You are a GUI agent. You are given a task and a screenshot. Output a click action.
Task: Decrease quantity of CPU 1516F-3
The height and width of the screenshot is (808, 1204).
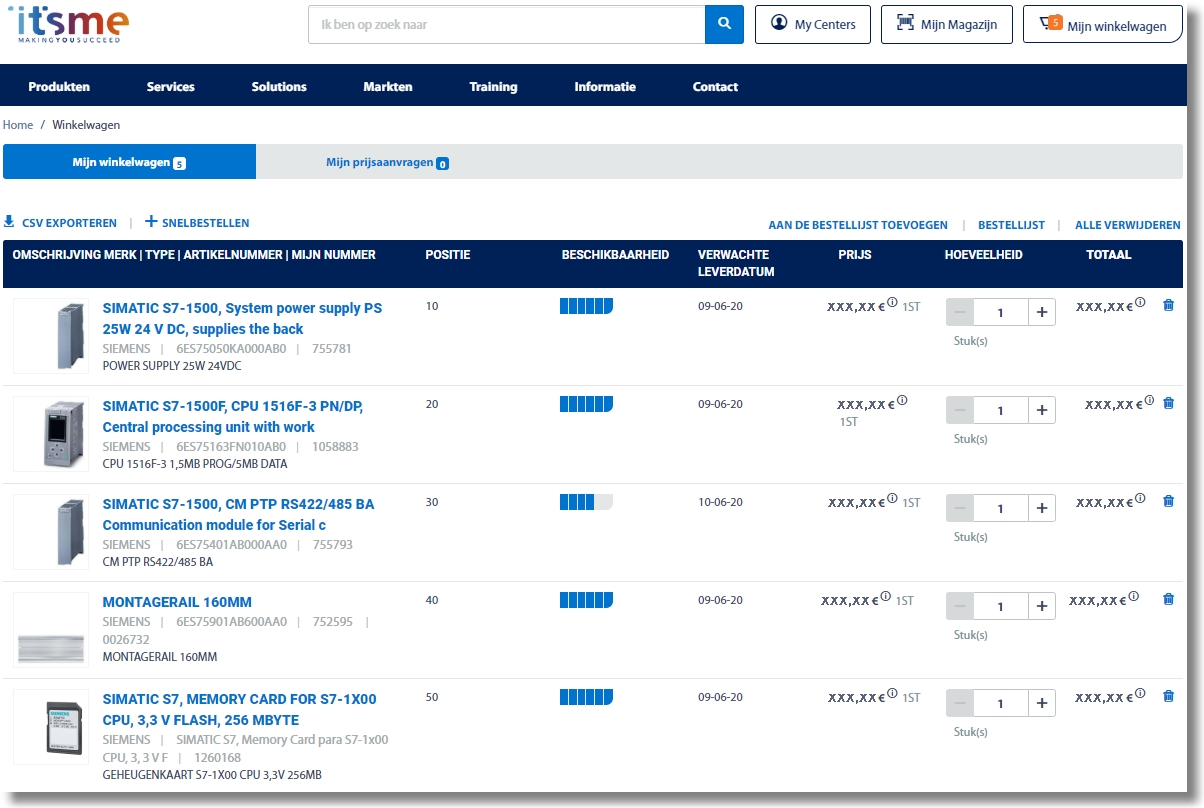[x=960, y=410]
